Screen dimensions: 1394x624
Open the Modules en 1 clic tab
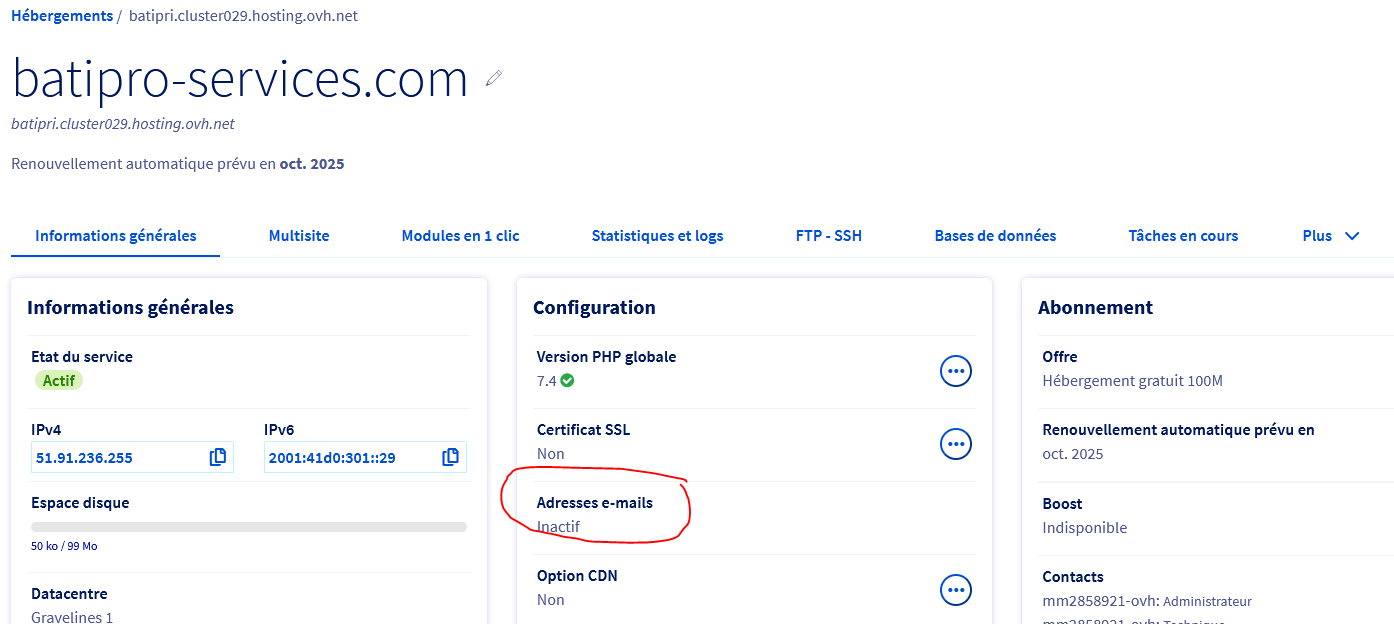[460, 236]
